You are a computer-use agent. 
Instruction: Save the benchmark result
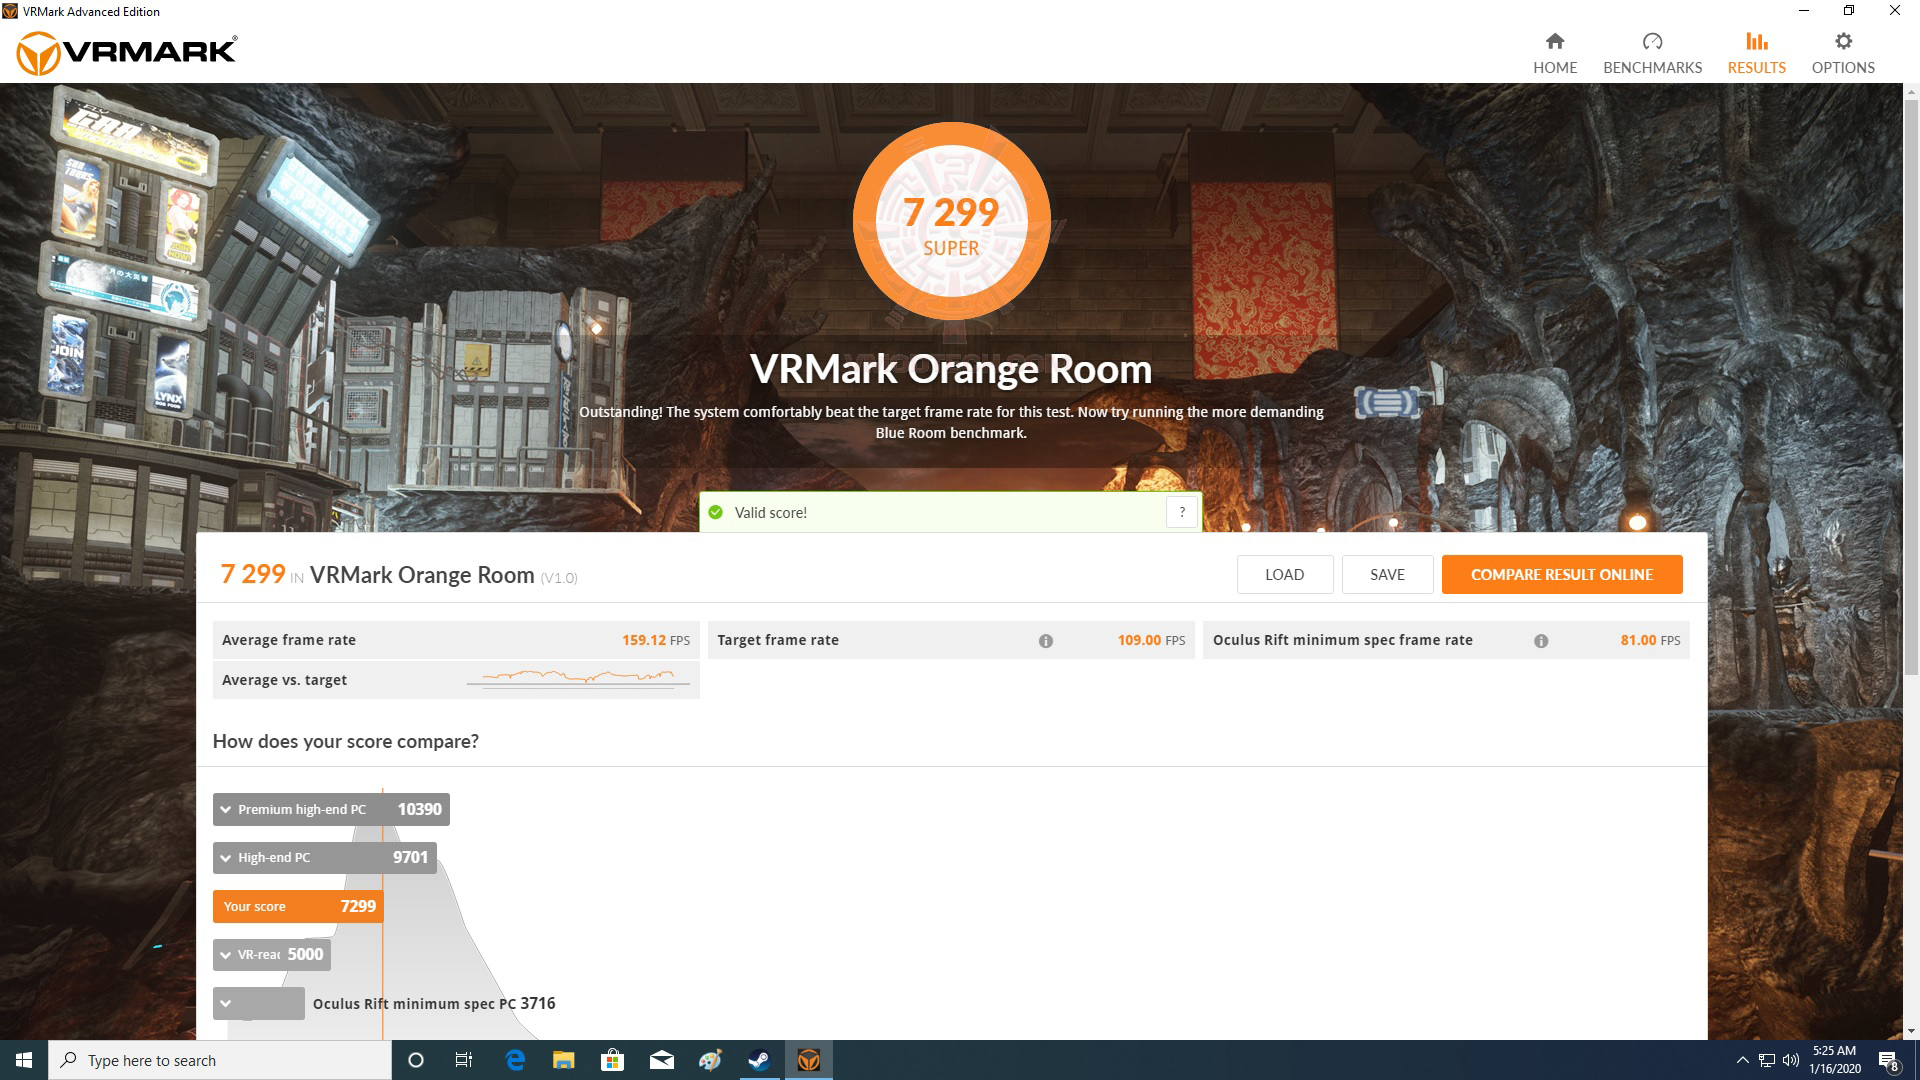1387,574
